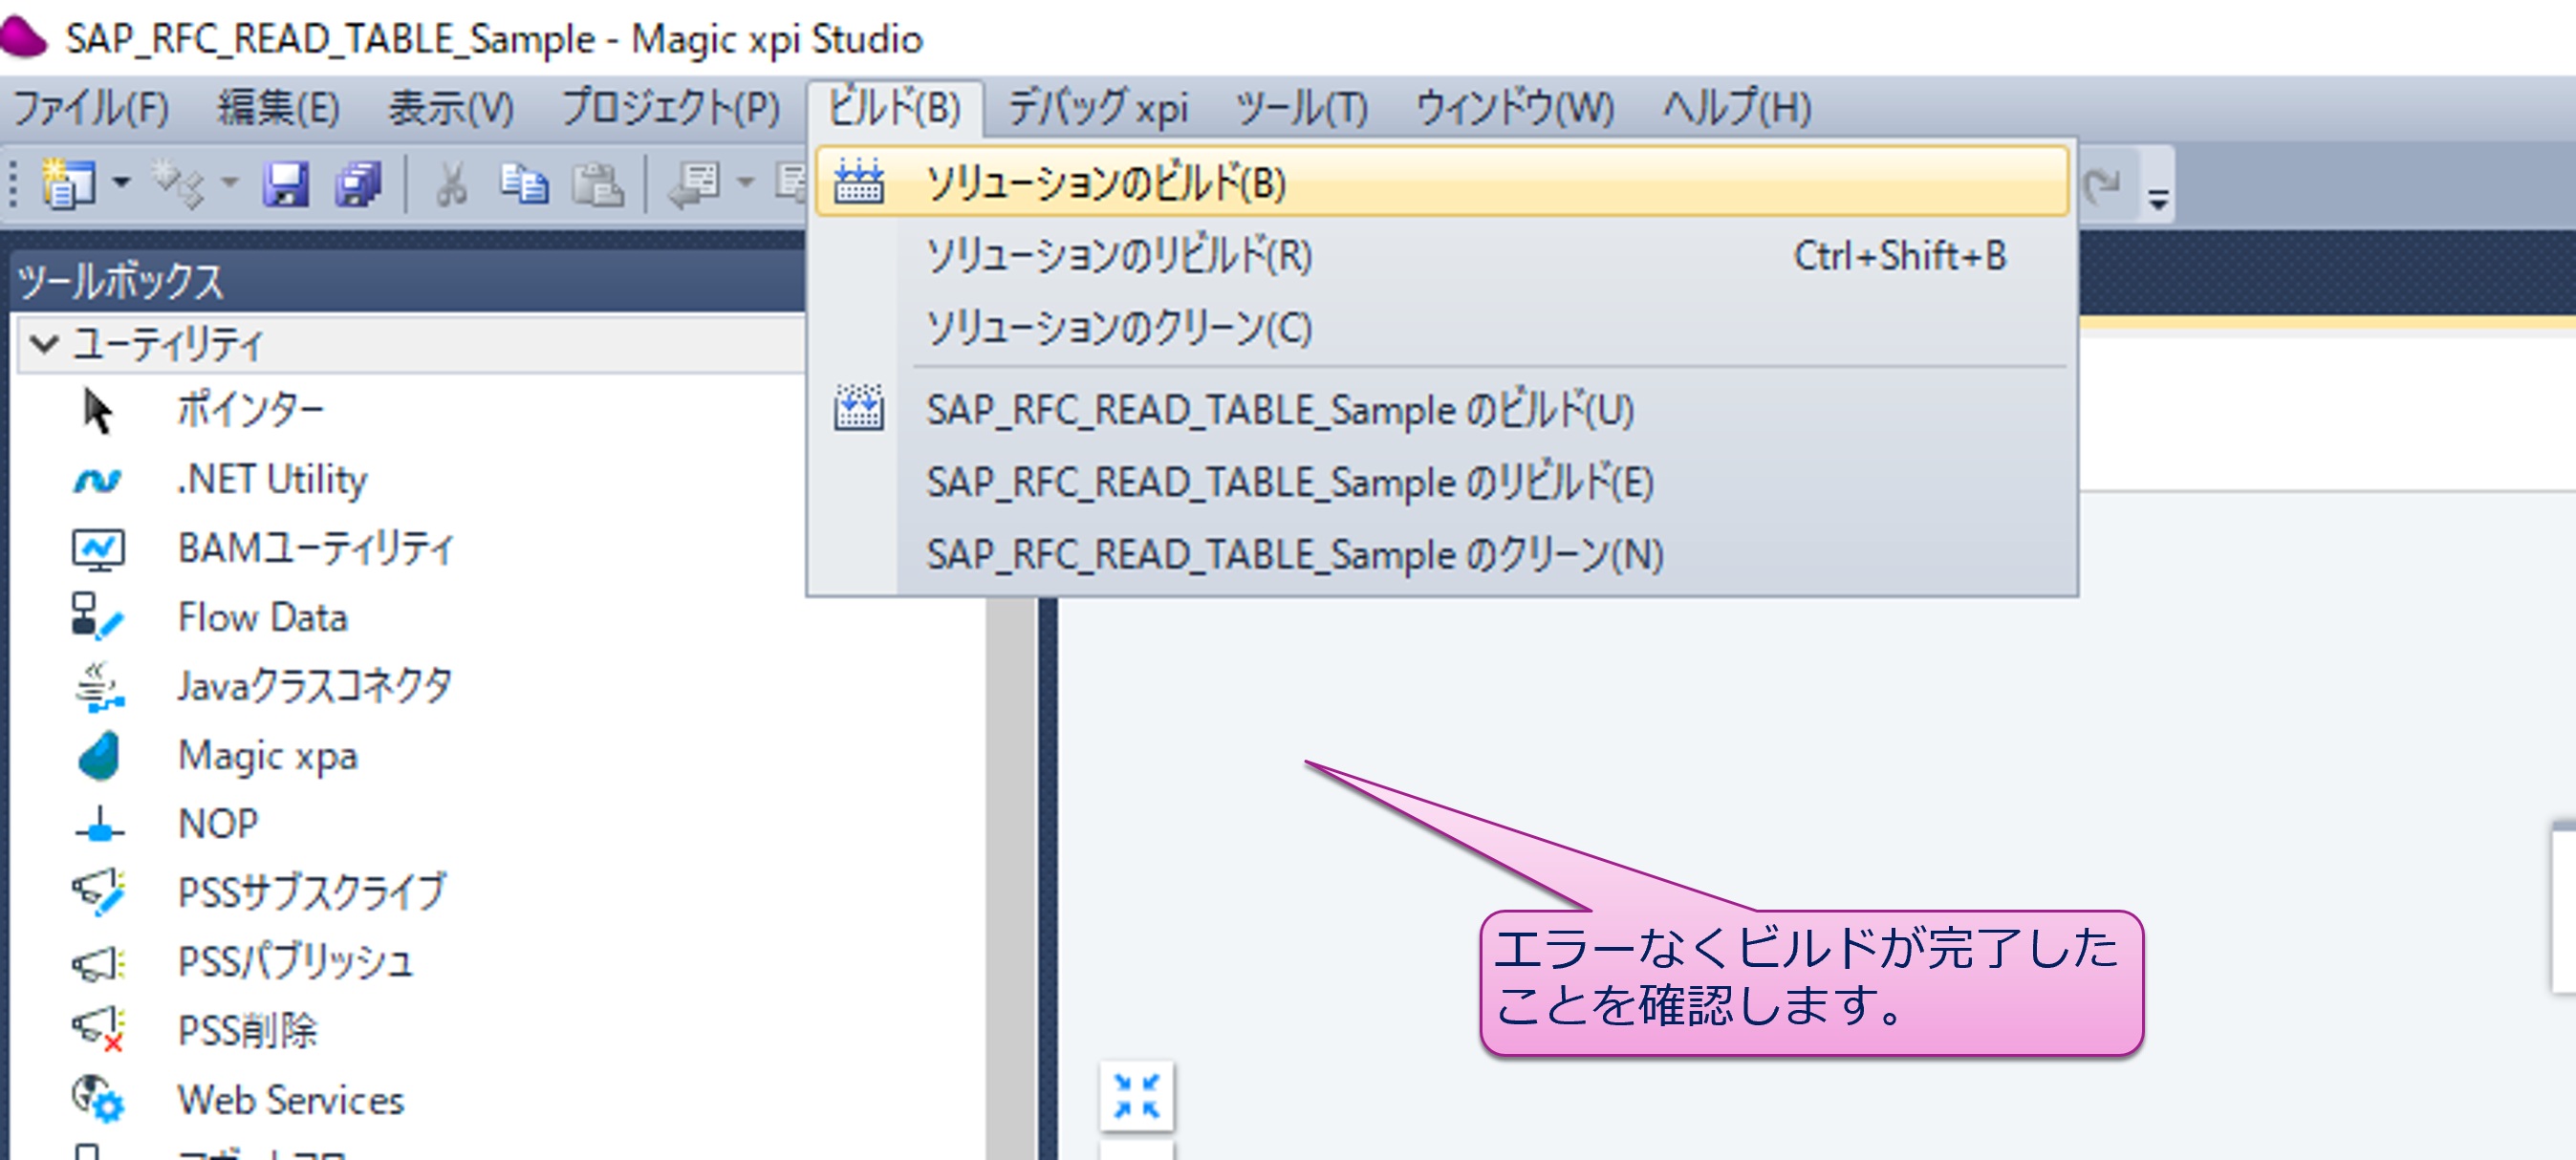Select the Flow Data icon
The width and height of the screenshot is (2576, 1160).
(x=98, y=616)
